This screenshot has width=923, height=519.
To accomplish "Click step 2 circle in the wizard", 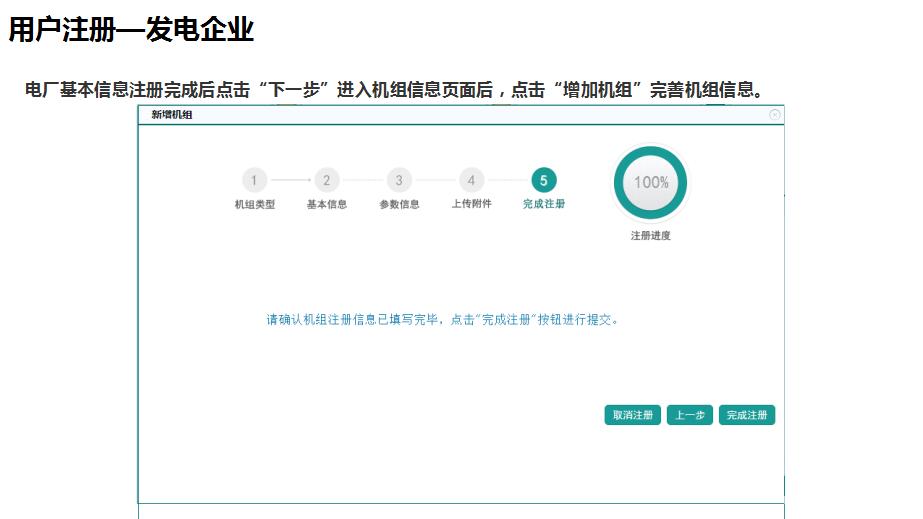I will coord(326,180).
